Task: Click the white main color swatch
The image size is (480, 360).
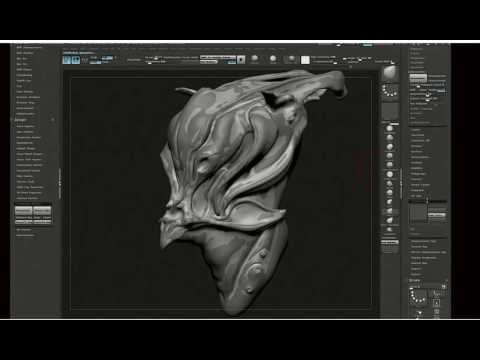Action: [x=305, y=60]
